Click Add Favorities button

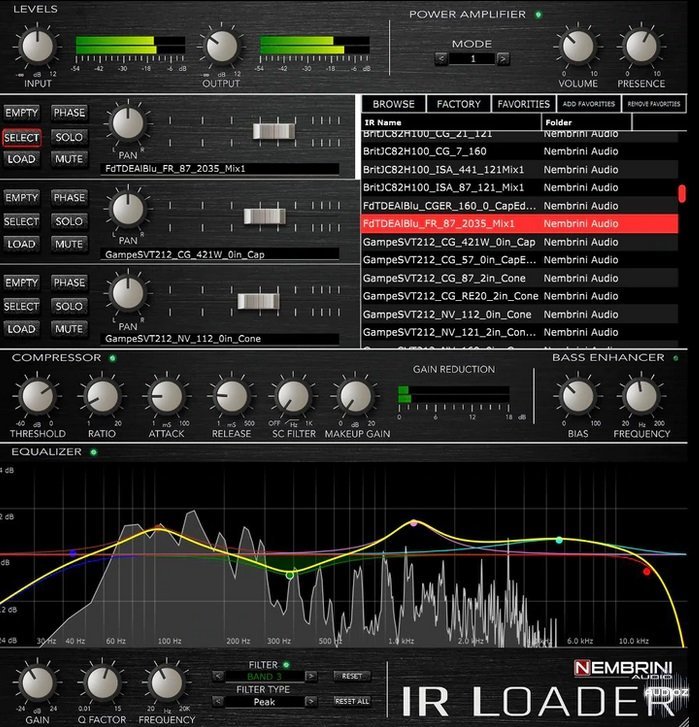click(x=589, y=104)
